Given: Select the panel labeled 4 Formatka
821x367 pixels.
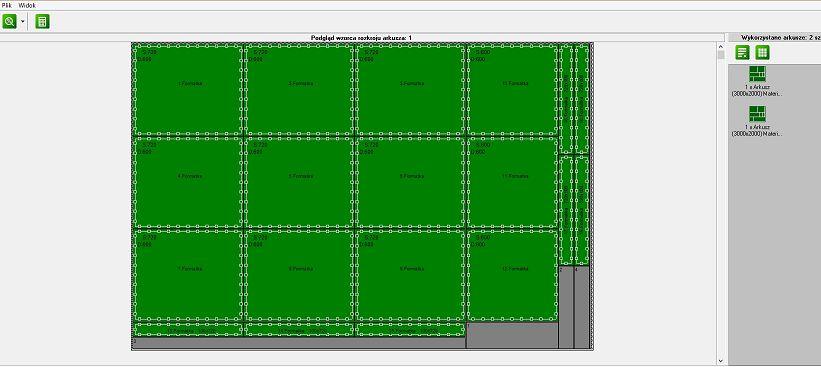Looking at the screenshot, I should tap(187, 183).
